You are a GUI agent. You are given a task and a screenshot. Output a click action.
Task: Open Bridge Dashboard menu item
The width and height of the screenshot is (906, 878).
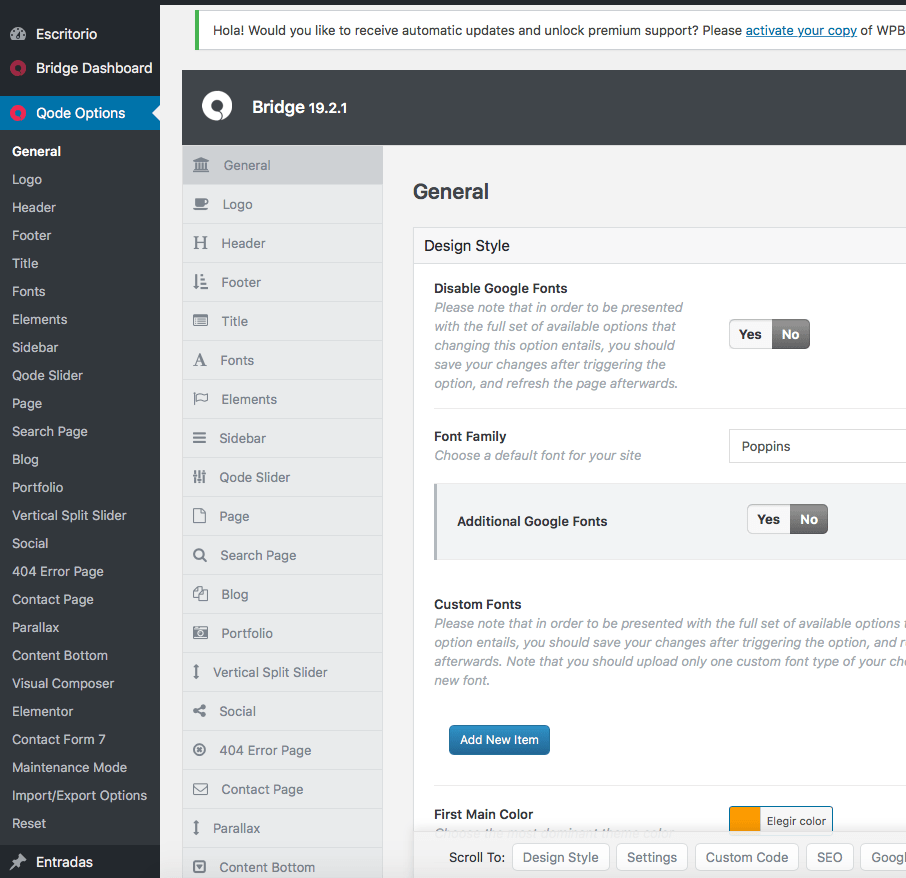94,68
